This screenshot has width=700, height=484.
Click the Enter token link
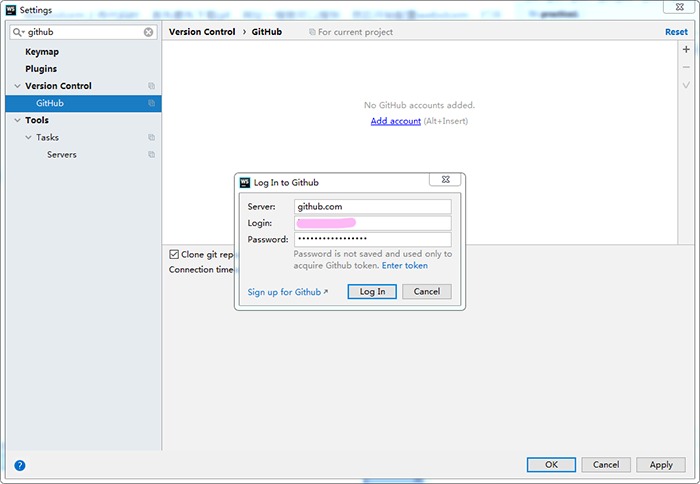404,266
